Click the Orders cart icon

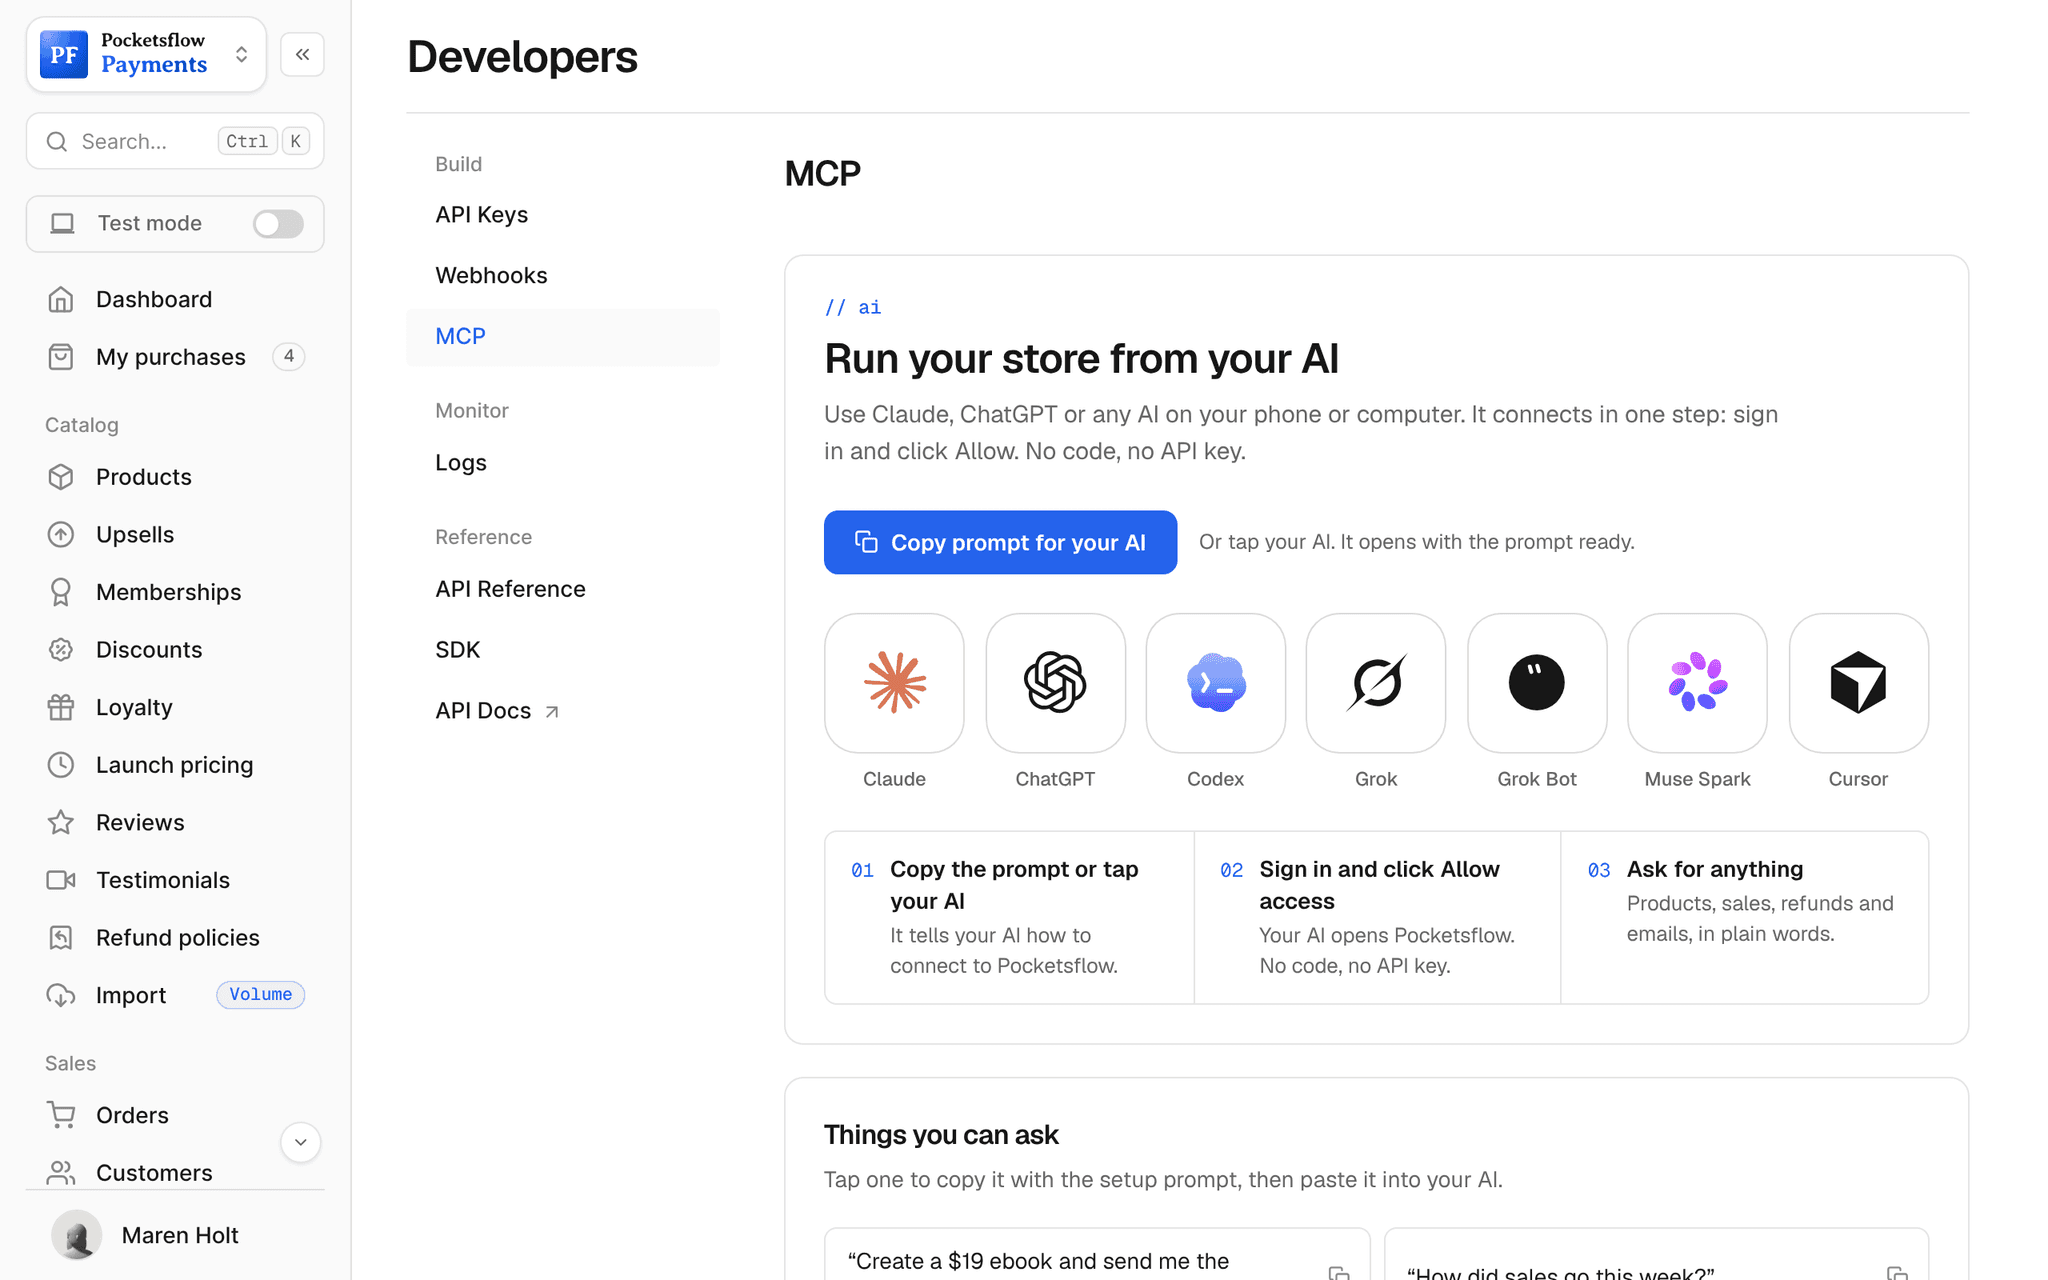(61, 1115)
